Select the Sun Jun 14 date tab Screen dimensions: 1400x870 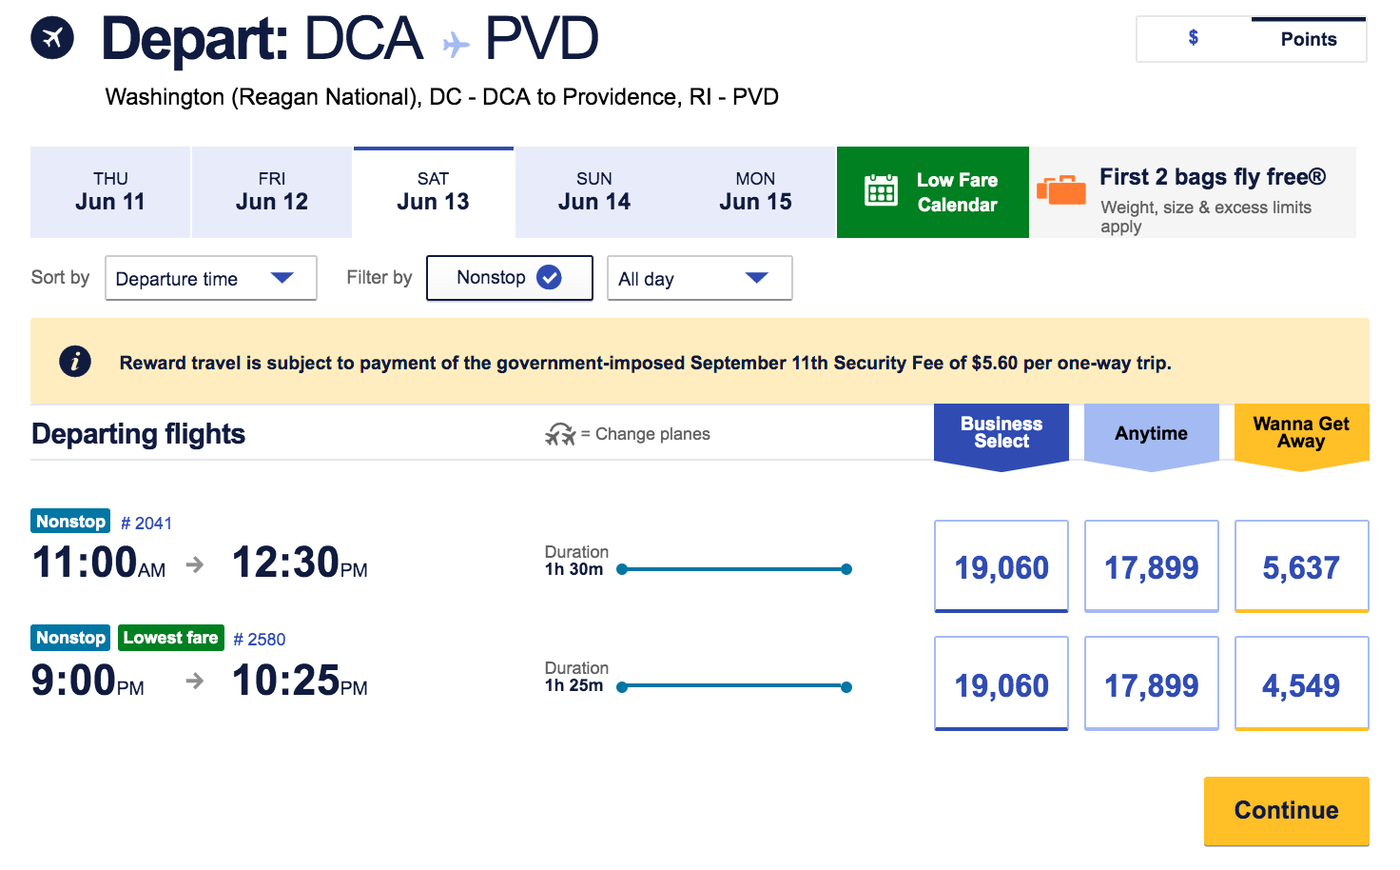point(594,192)
